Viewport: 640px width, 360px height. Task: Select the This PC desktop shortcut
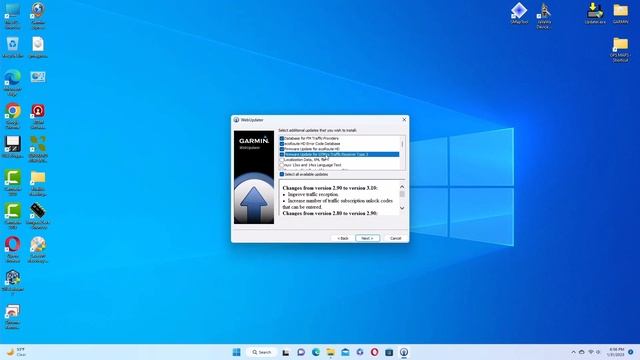pyautogui.click(x=13, y=16)
